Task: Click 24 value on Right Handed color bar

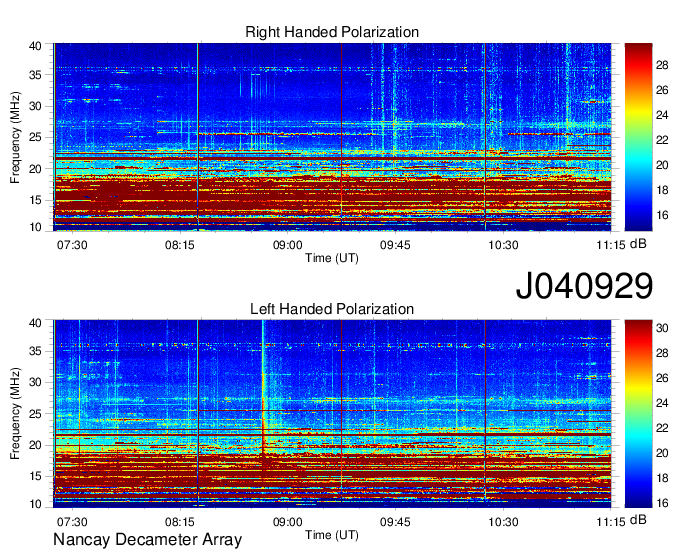Action: [662, 115]
